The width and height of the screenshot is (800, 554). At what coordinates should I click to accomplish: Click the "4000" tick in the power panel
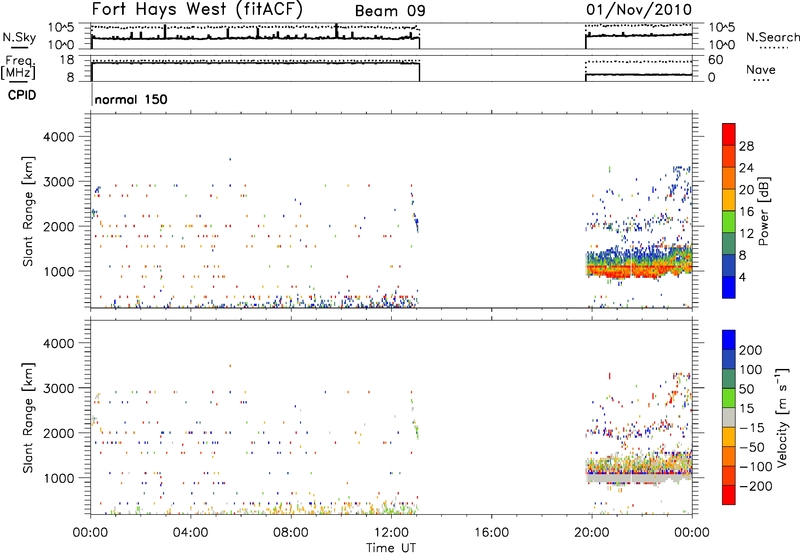click(58, 137)
